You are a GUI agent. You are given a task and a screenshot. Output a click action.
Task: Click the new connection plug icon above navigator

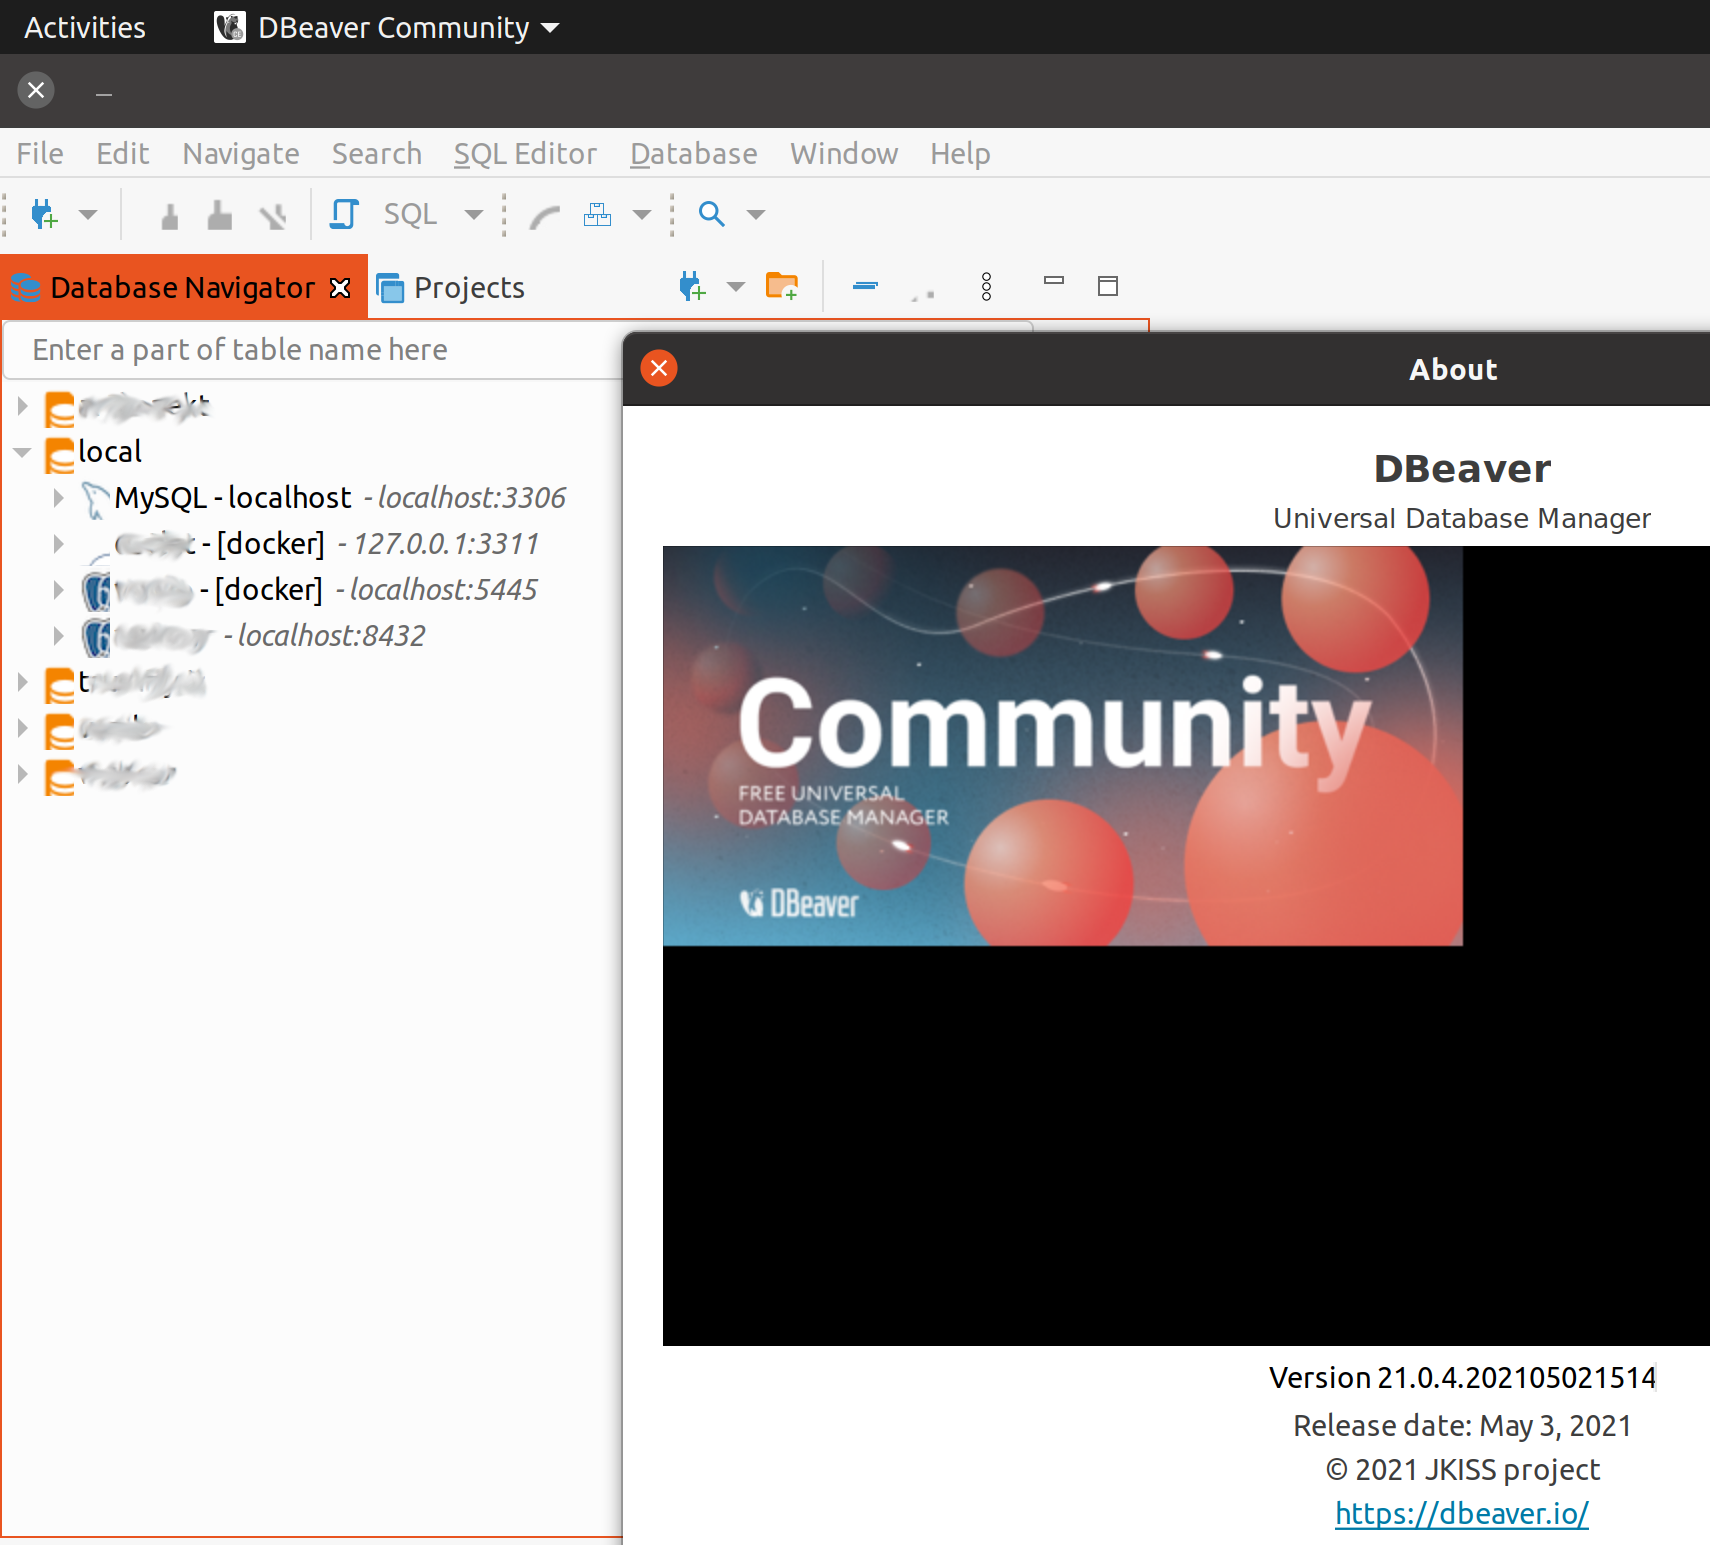(691, 286)
